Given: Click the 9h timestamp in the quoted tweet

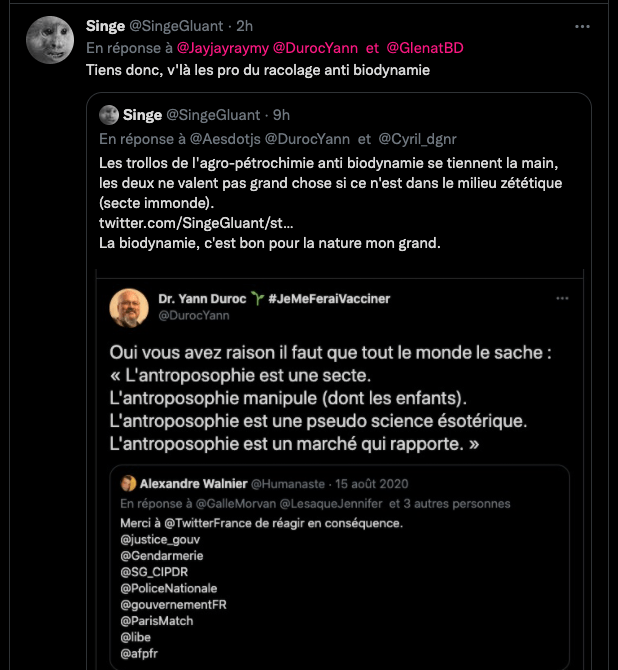Looking at the screenshot, I should [281, 115].
